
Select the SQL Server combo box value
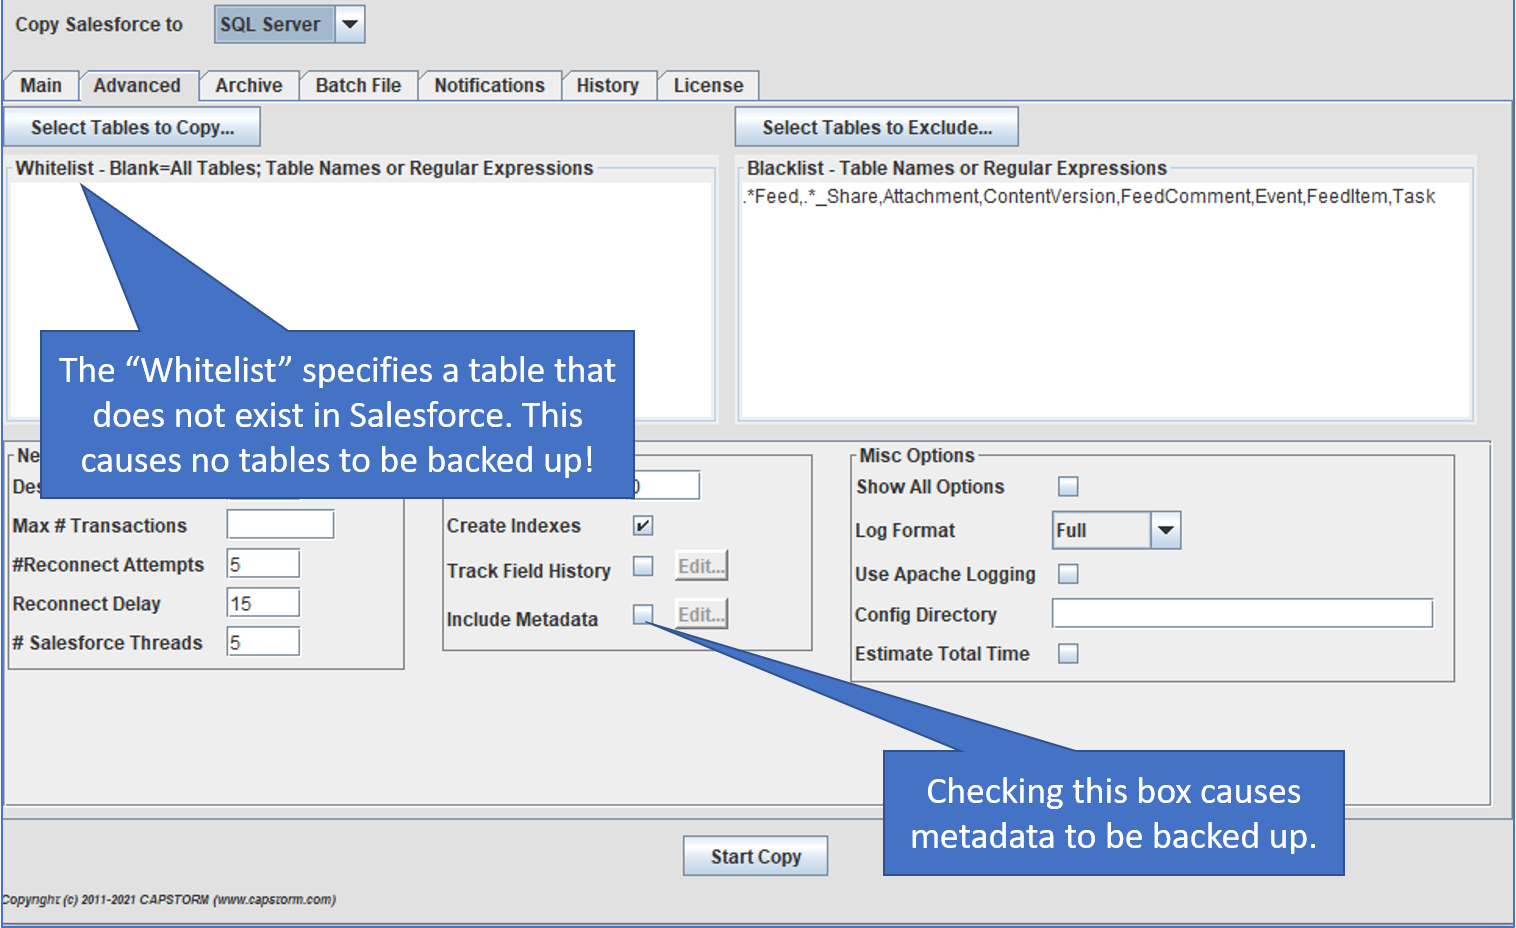coord(275,24)
